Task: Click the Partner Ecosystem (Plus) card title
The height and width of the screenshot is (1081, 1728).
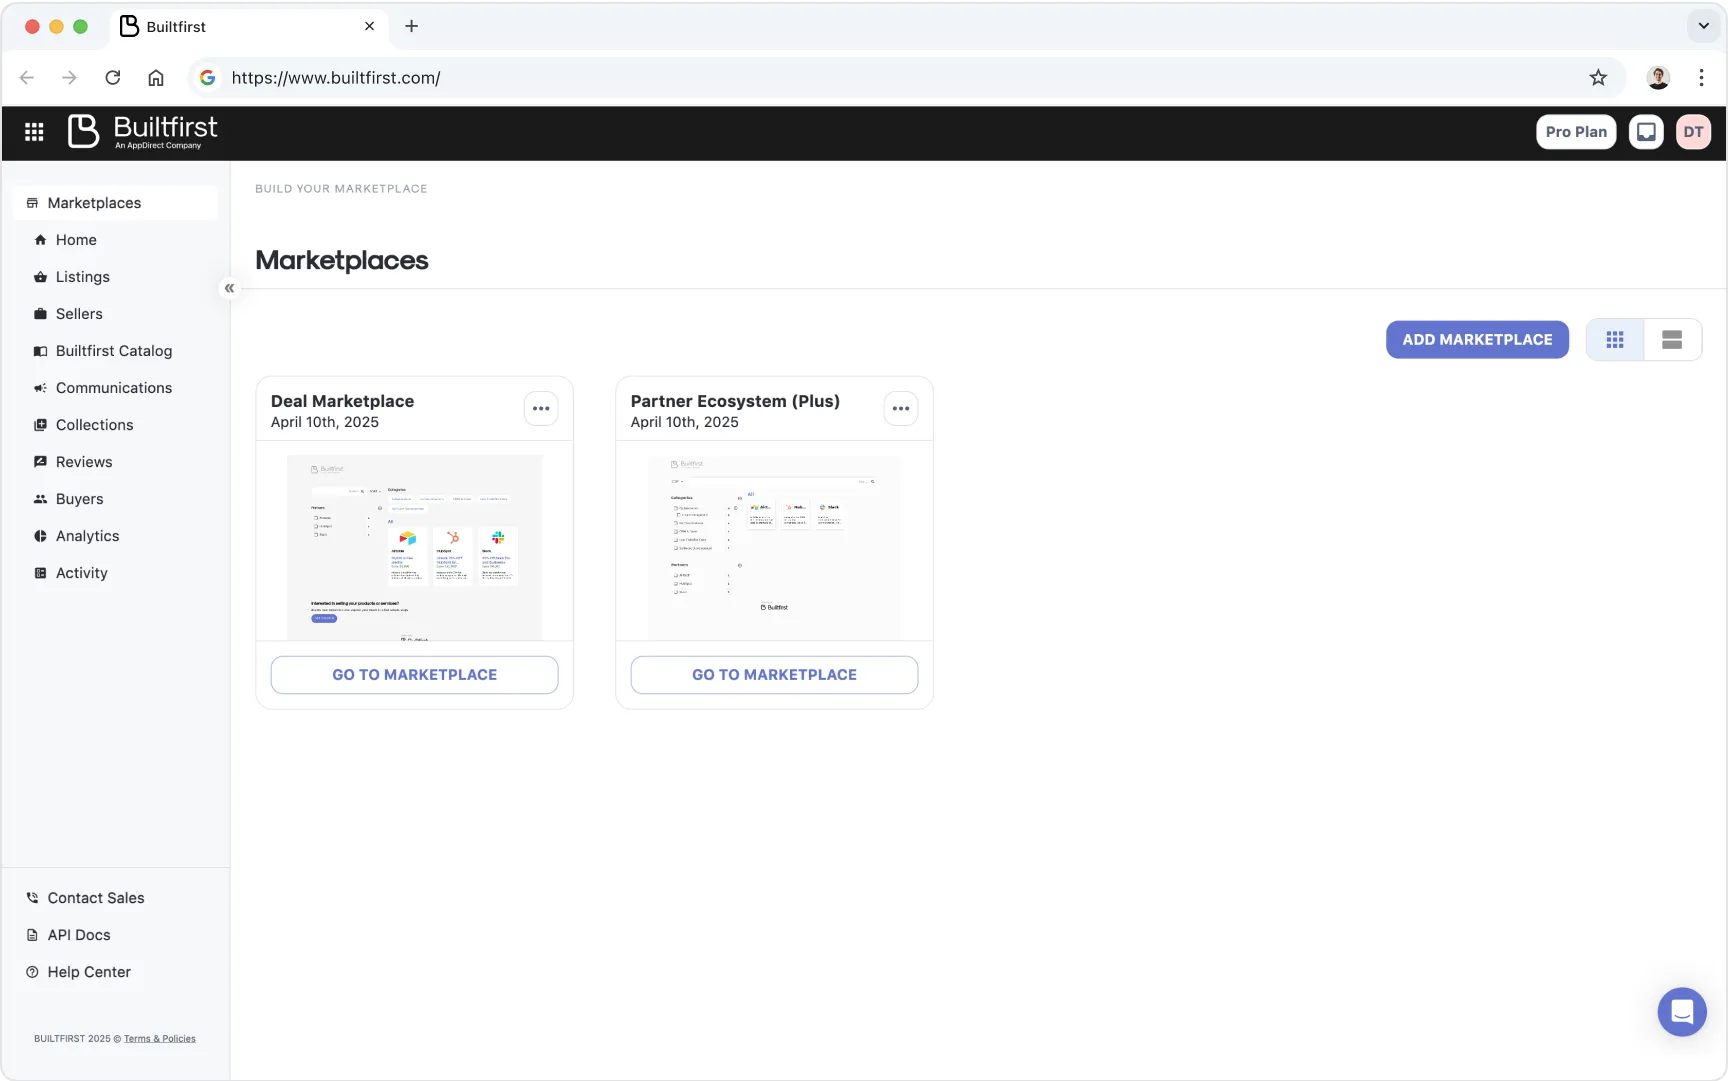Action: 735,401
